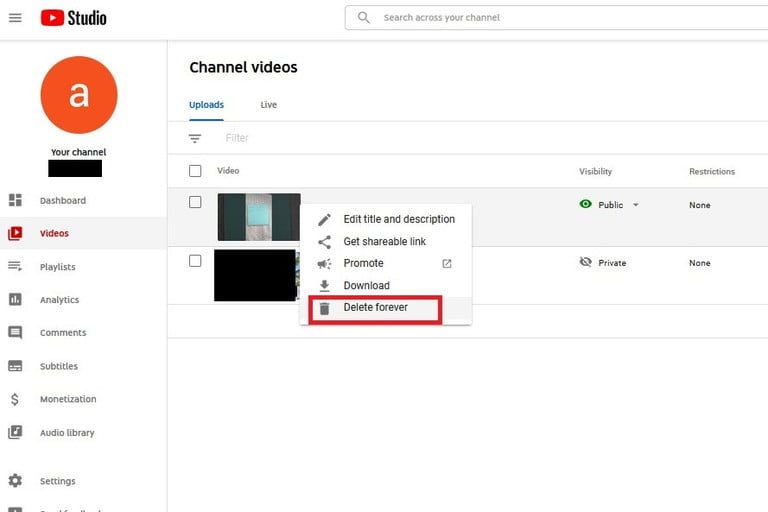
Task: Choose Delete forever from context menu
Action: click(375, 308)
